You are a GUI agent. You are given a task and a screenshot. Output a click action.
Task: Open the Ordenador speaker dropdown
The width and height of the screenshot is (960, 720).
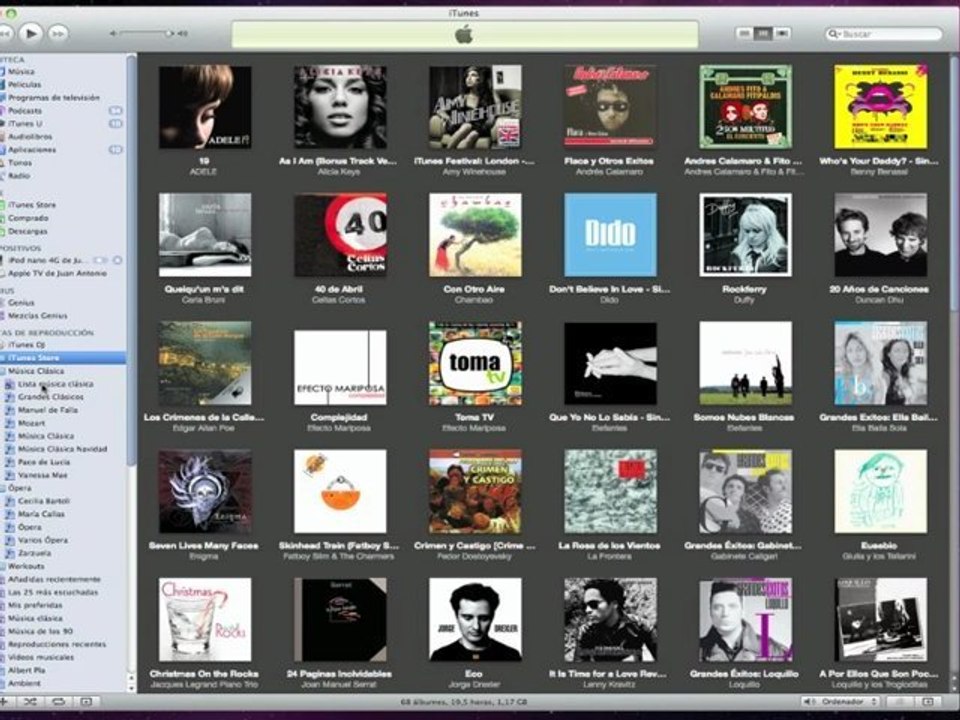point(838,702)
